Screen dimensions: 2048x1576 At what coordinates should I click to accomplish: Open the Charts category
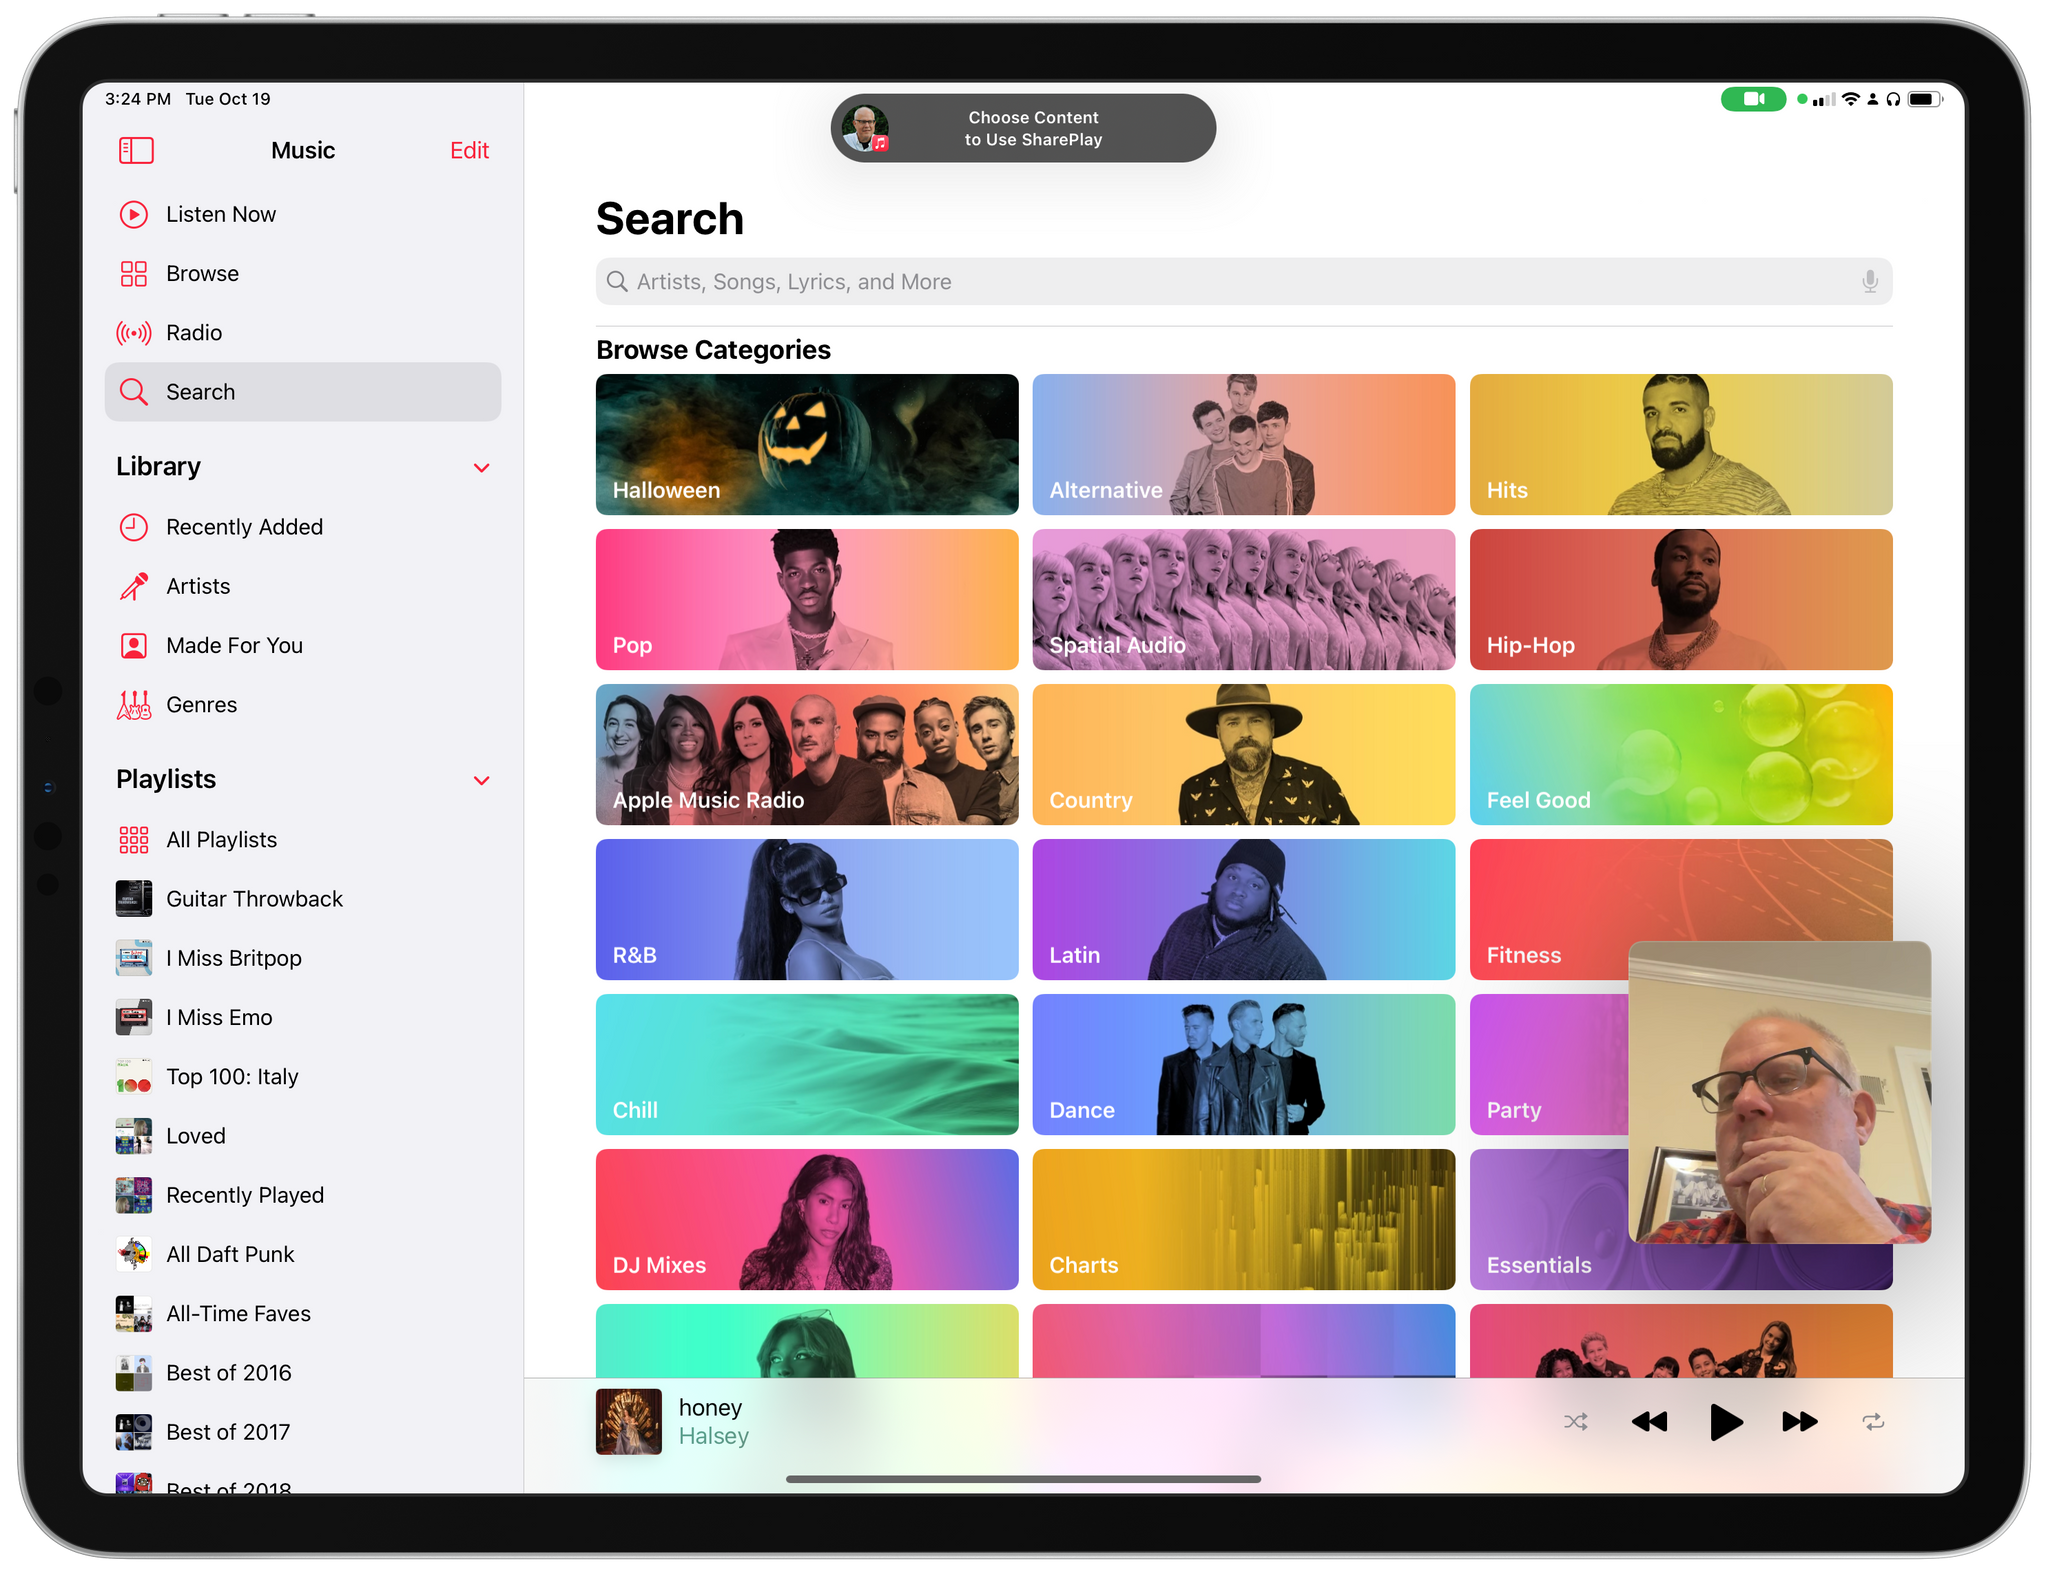point(1244,1220)
